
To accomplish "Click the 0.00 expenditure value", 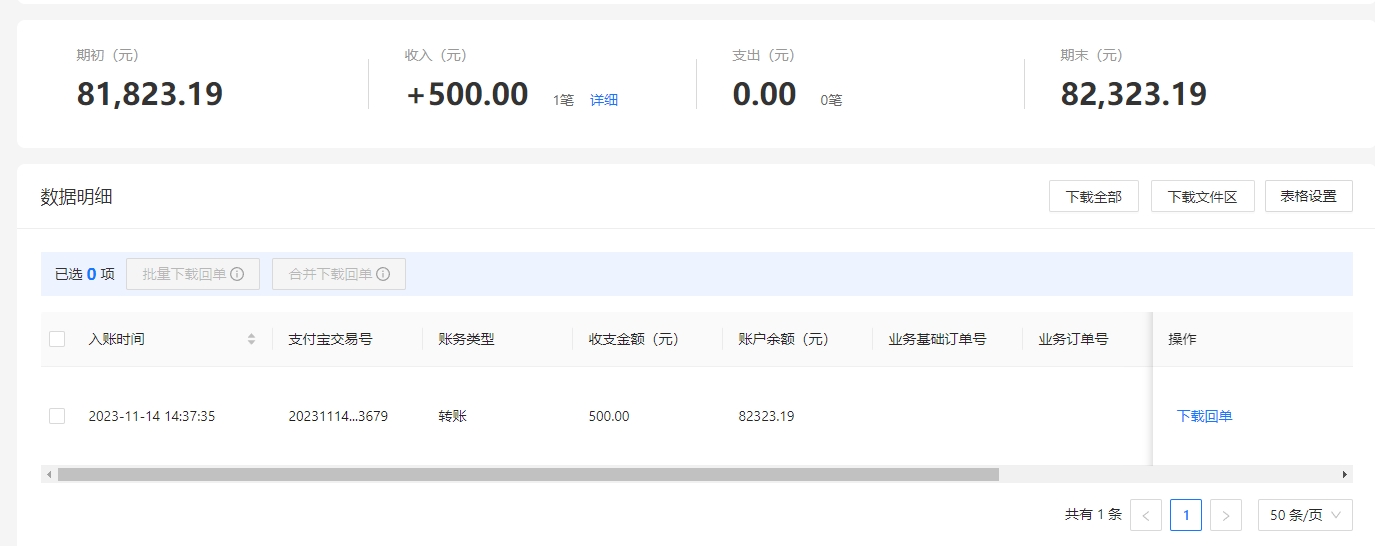I will [764, 94].
